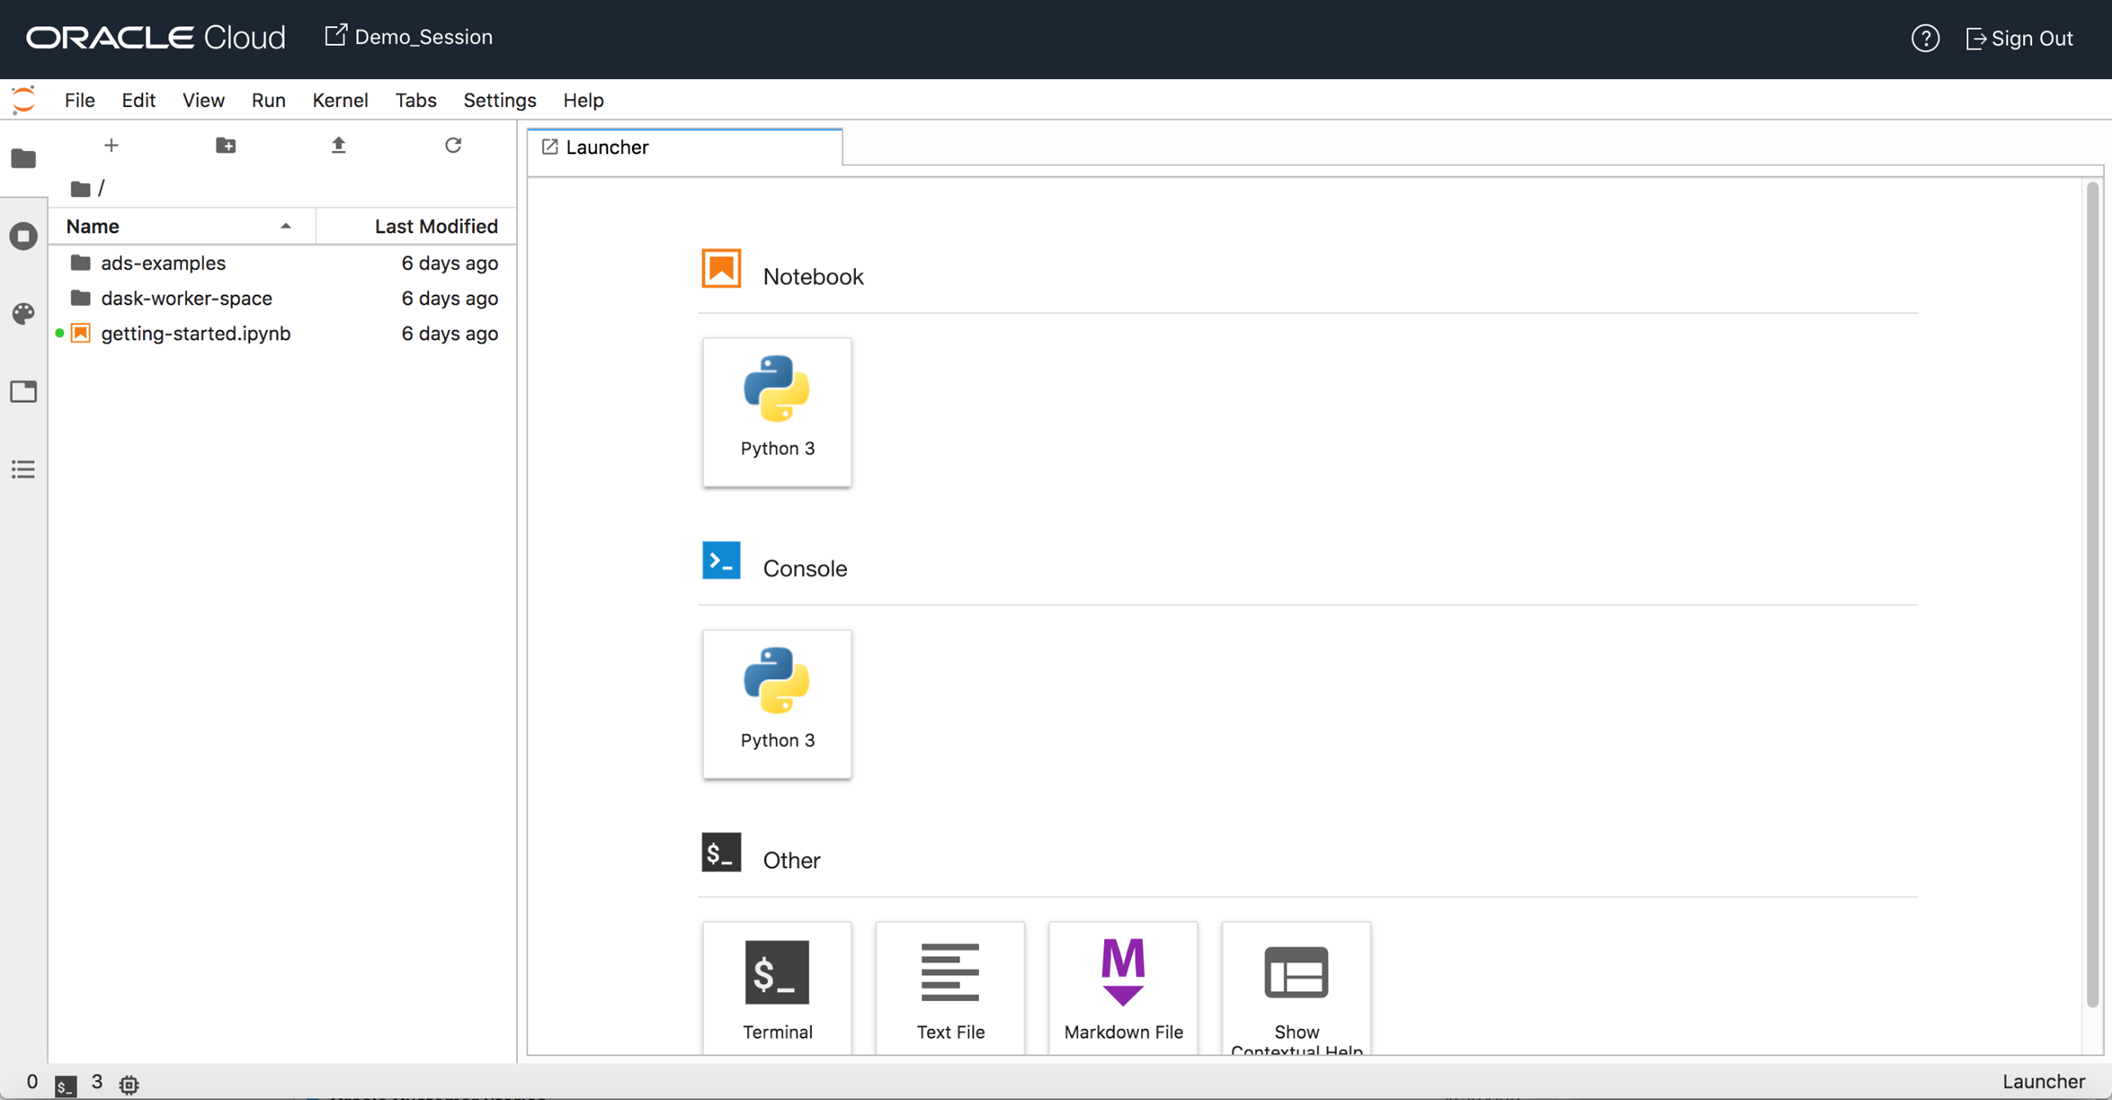Refresh the file list
This screenshot has height=1100, width=2112.
coord(453,146)
